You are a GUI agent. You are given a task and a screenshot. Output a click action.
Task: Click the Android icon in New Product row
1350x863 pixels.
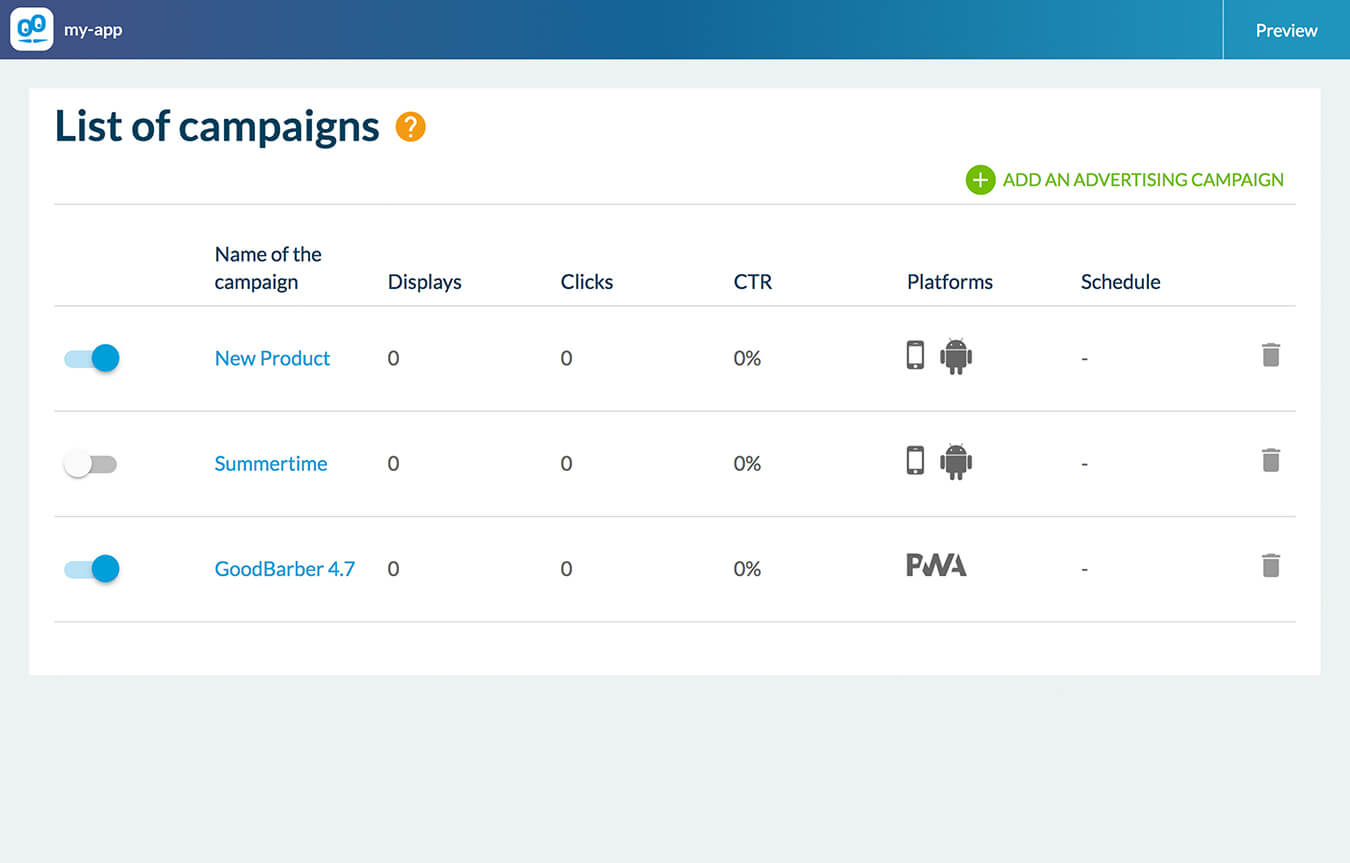click(x=956, y=356)
